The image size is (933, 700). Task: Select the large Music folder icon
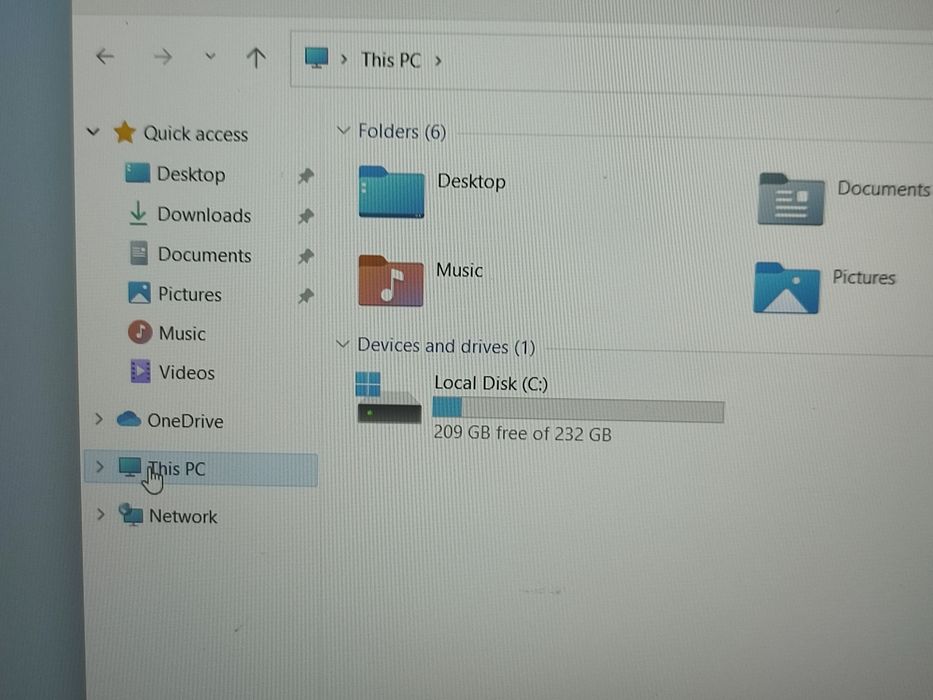tap(391, 280)
